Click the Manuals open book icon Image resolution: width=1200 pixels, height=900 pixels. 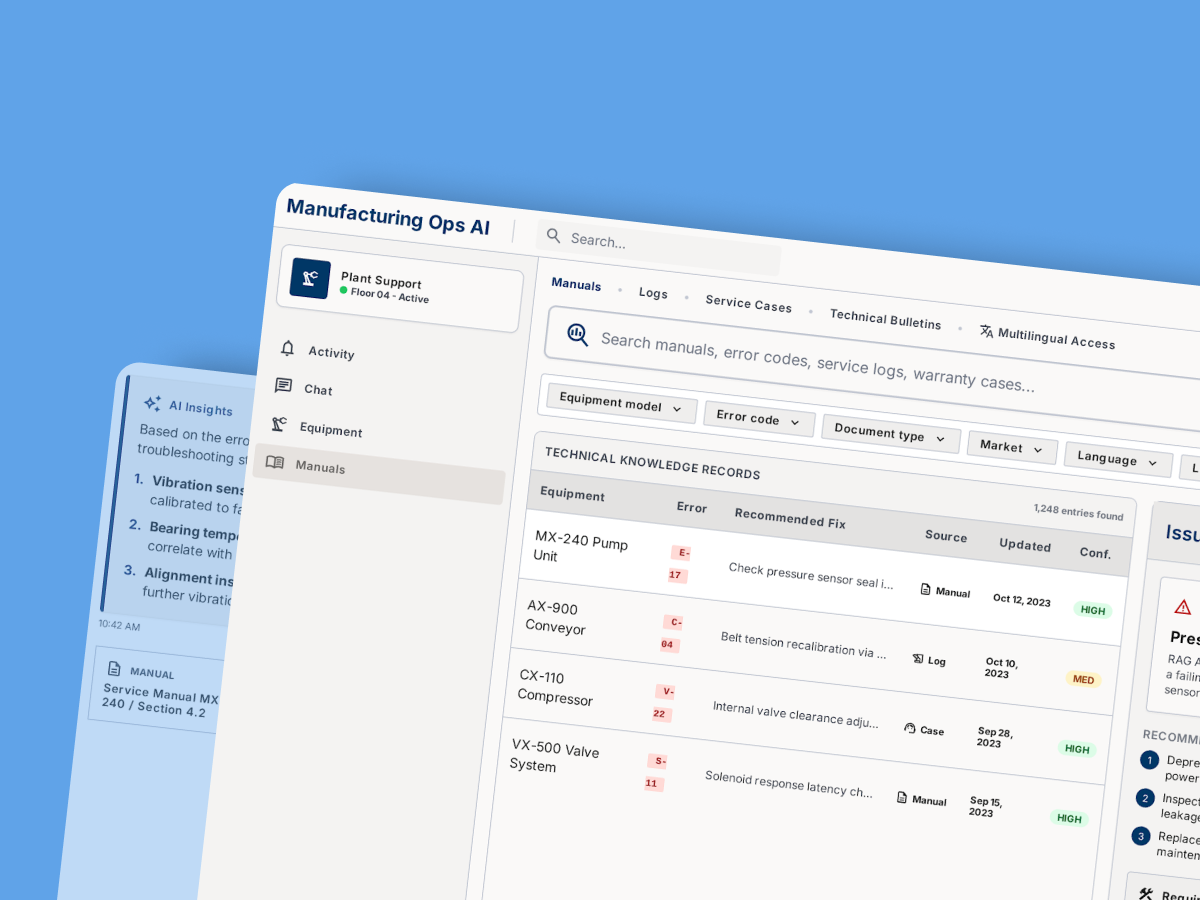coord(275,463)
